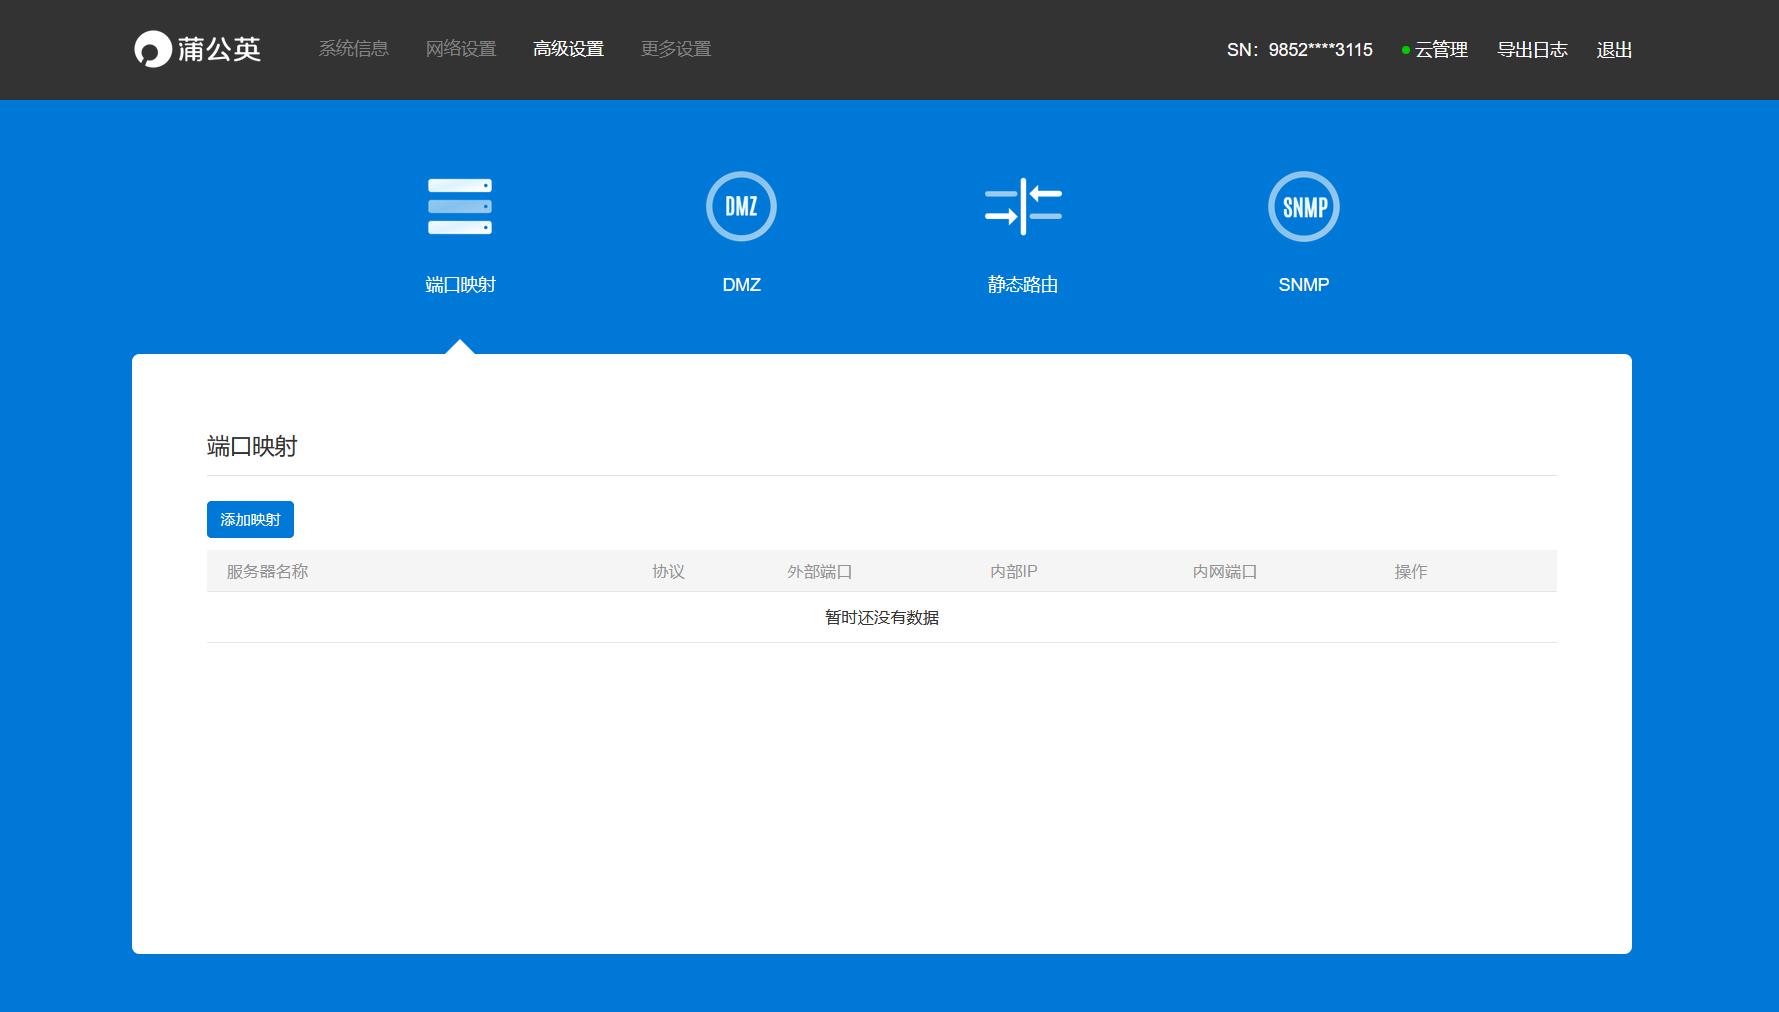Viewport: 1779px width, 1012px height.
Task: Click the 内网端口 column header
Action: pos(1224,572)
